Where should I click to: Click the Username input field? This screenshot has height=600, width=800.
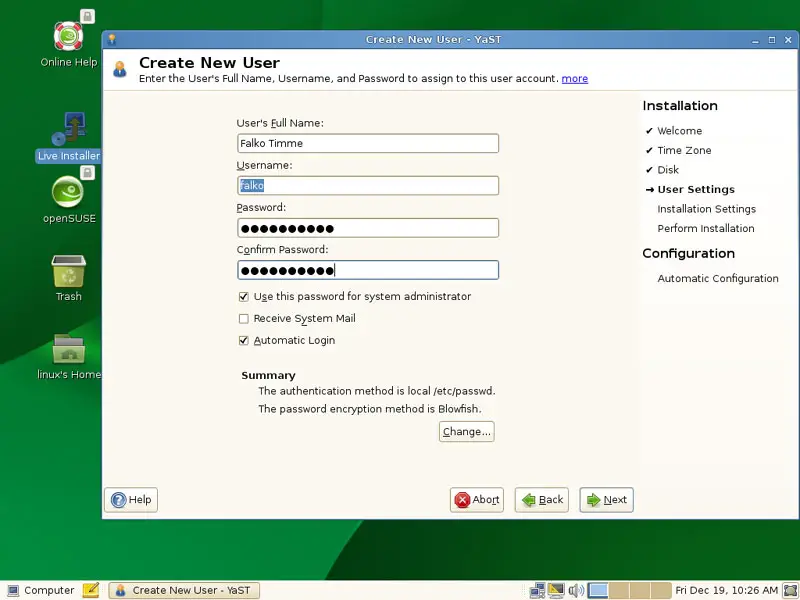[368, 186]
